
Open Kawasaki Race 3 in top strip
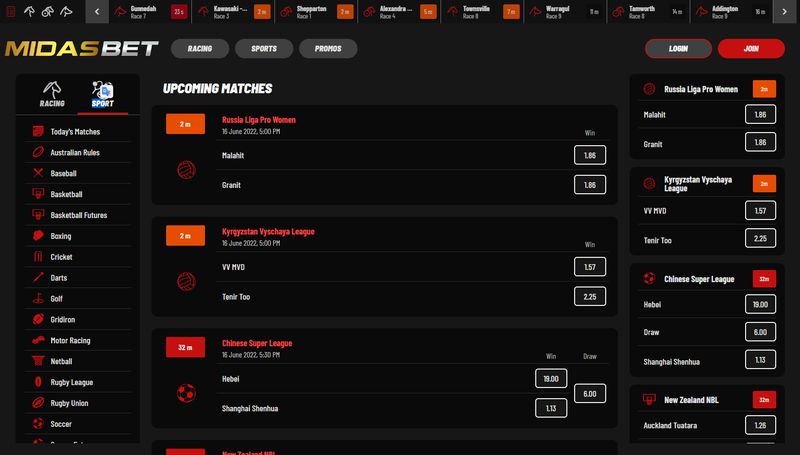tap(234, 12)
